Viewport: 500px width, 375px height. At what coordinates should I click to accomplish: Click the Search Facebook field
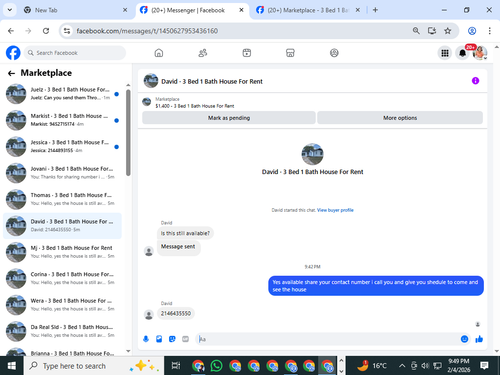[x=75, y=53]
